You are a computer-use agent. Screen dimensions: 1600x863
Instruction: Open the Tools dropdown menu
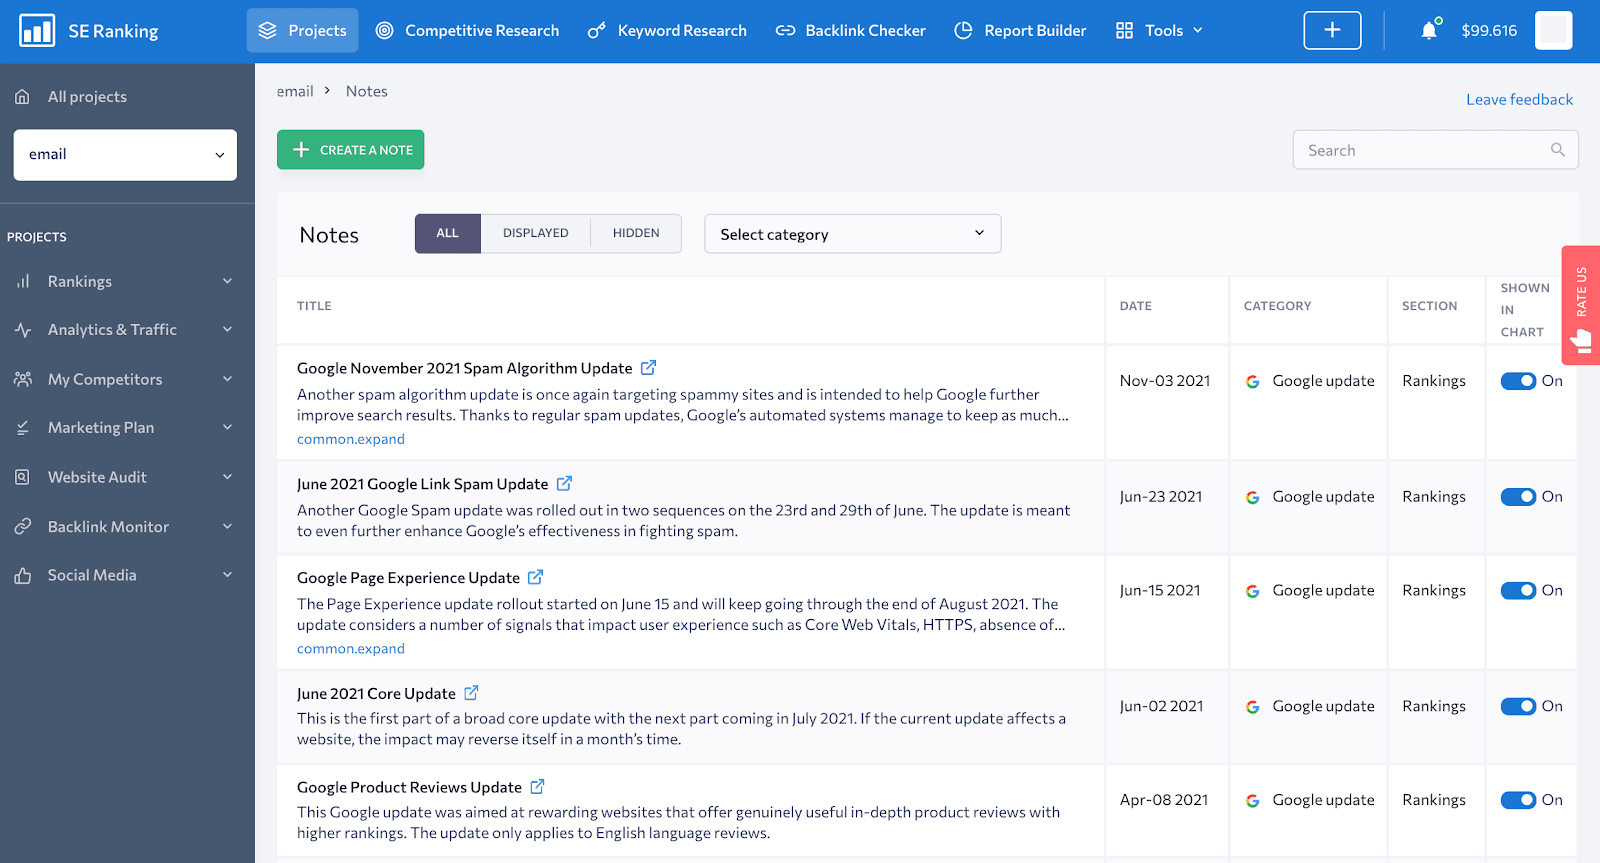(1160, 31)
